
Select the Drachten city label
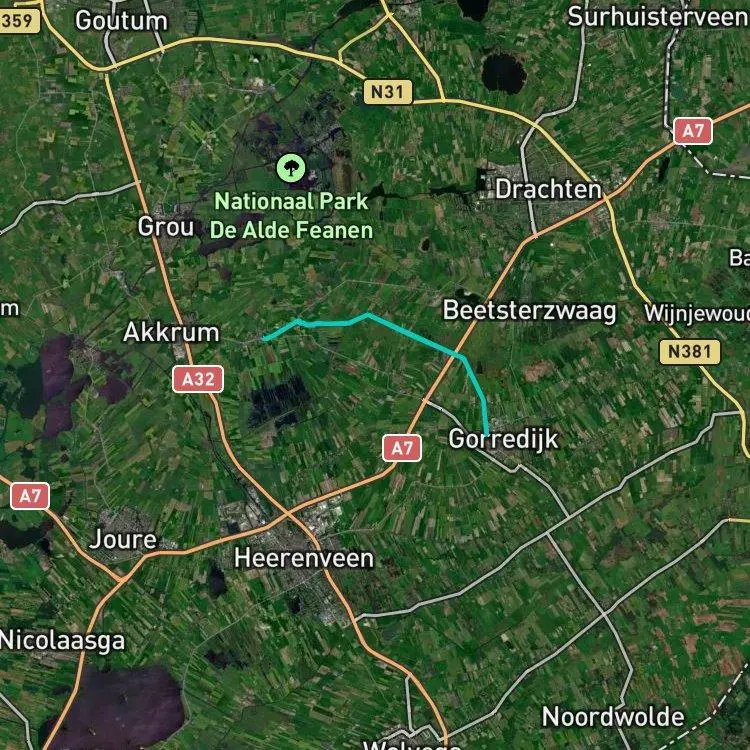click(548, 189)
